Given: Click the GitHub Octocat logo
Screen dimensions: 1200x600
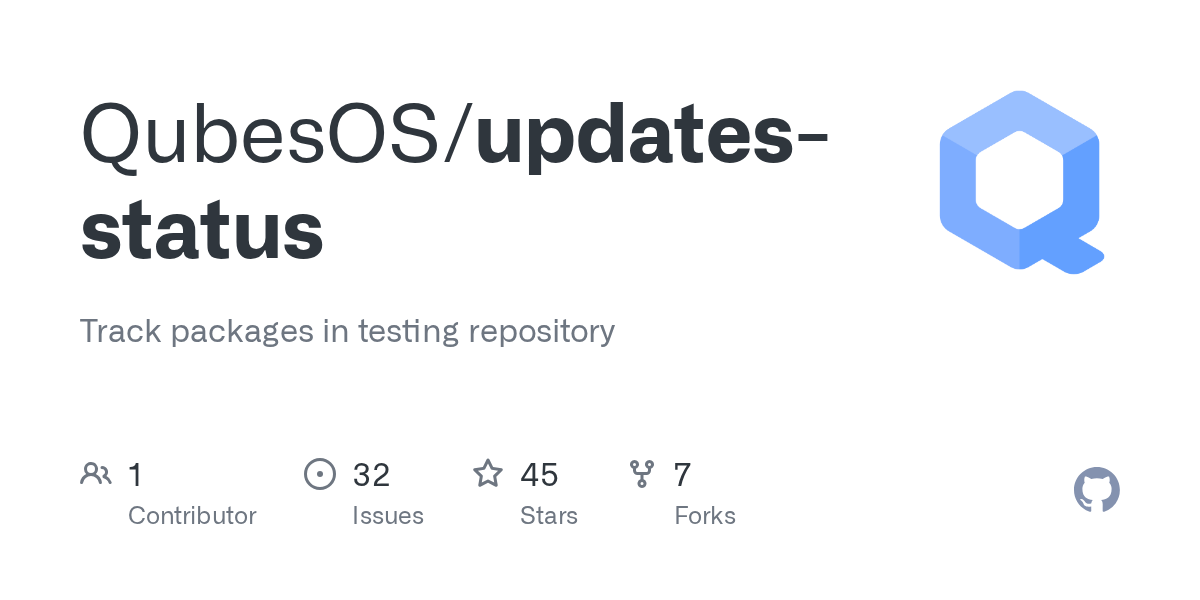Looking at the screenshot, I should click(1096, 491).
